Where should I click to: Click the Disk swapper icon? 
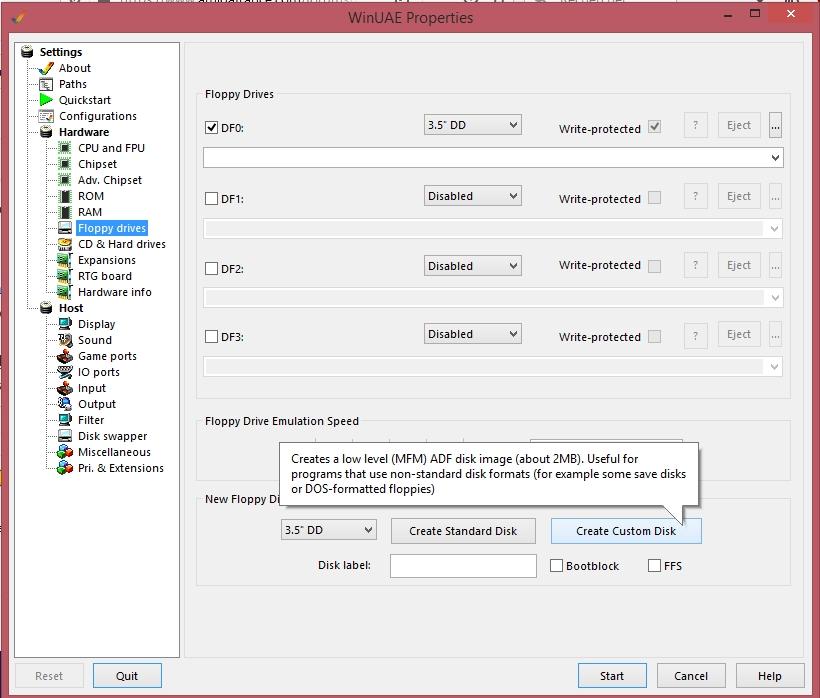[x=65, y=436]
